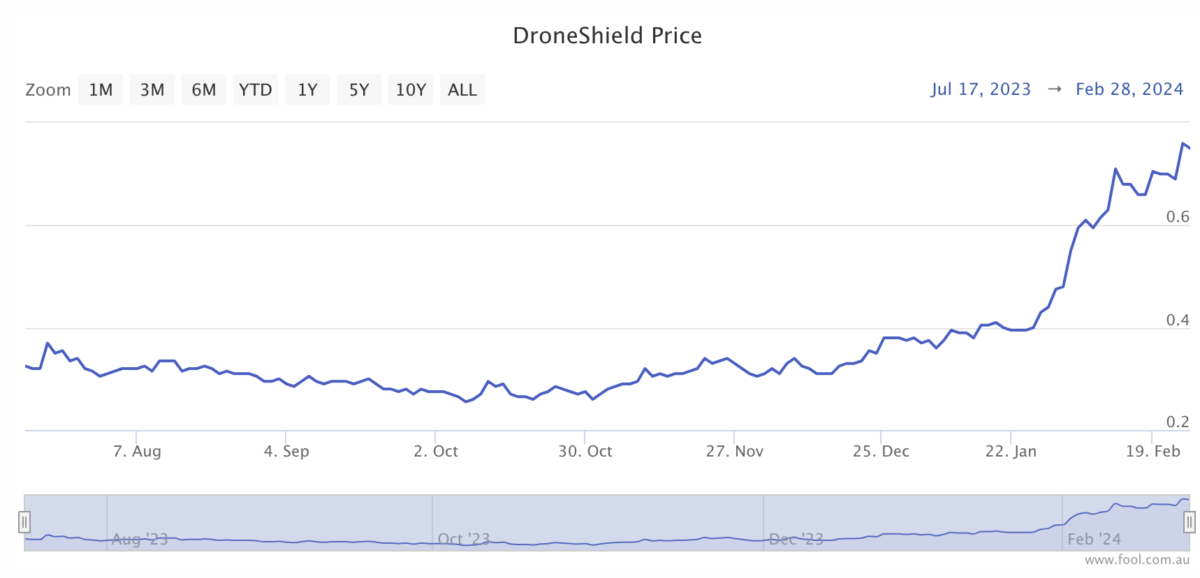Choose the 6M zoom option
This screenshot has height=578, width=1200.
[x=204, y=90]
